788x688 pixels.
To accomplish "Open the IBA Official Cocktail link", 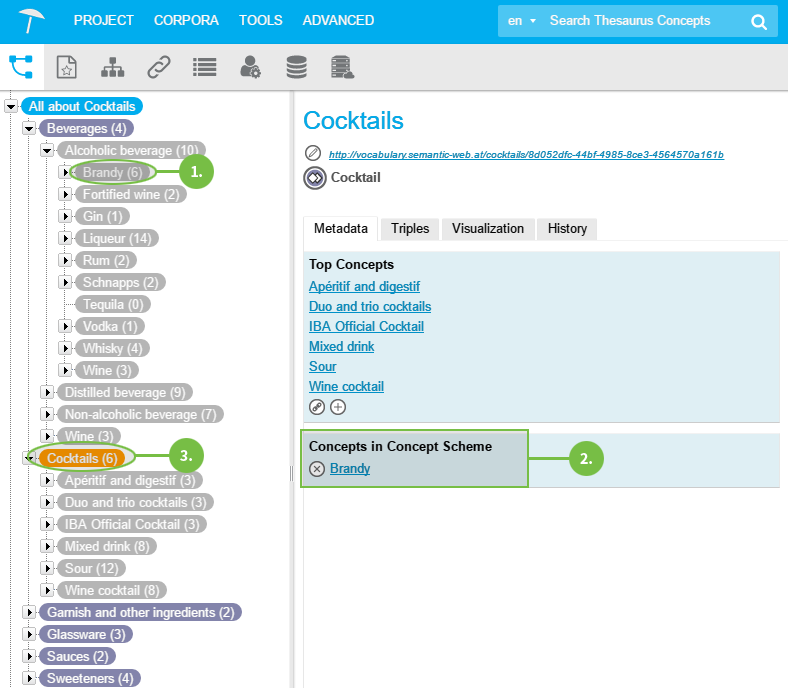I will pos(366,326).
